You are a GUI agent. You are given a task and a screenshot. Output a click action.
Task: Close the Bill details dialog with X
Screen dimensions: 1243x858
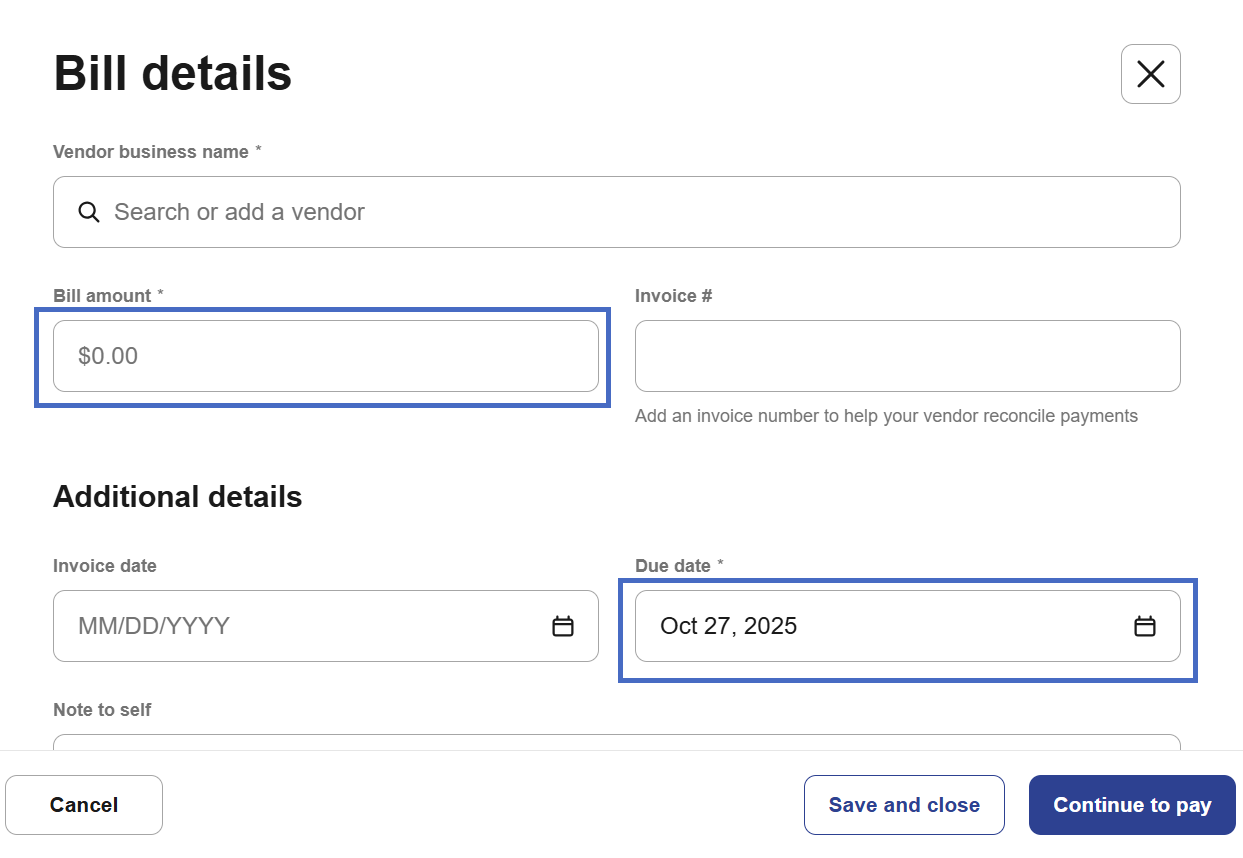click(1150, 74)
